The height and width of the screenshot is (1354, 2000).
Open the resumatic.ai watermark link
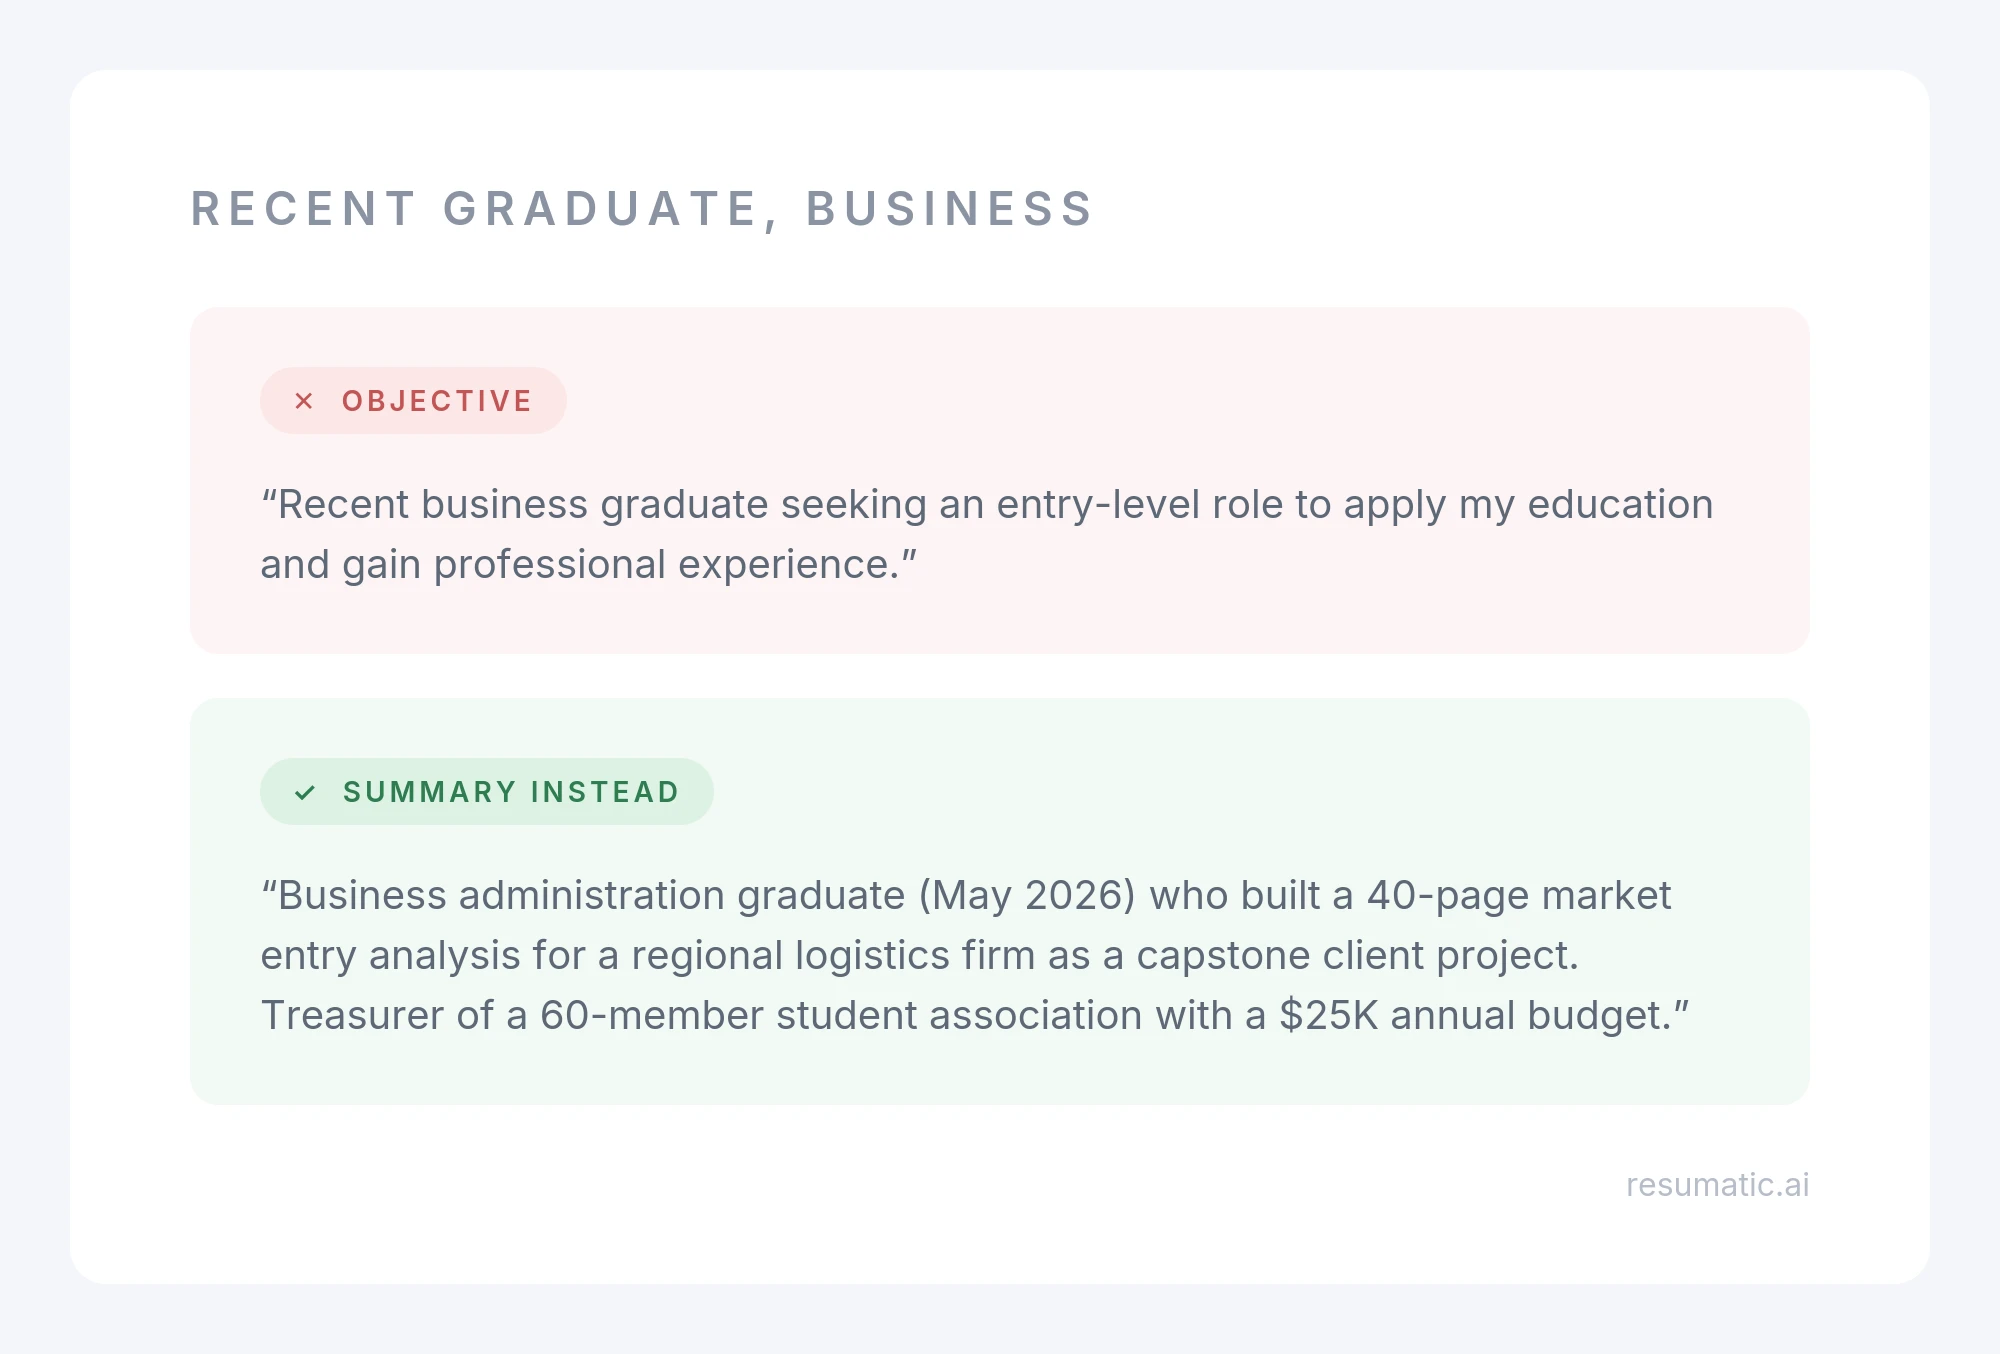click(1717, 1185)
